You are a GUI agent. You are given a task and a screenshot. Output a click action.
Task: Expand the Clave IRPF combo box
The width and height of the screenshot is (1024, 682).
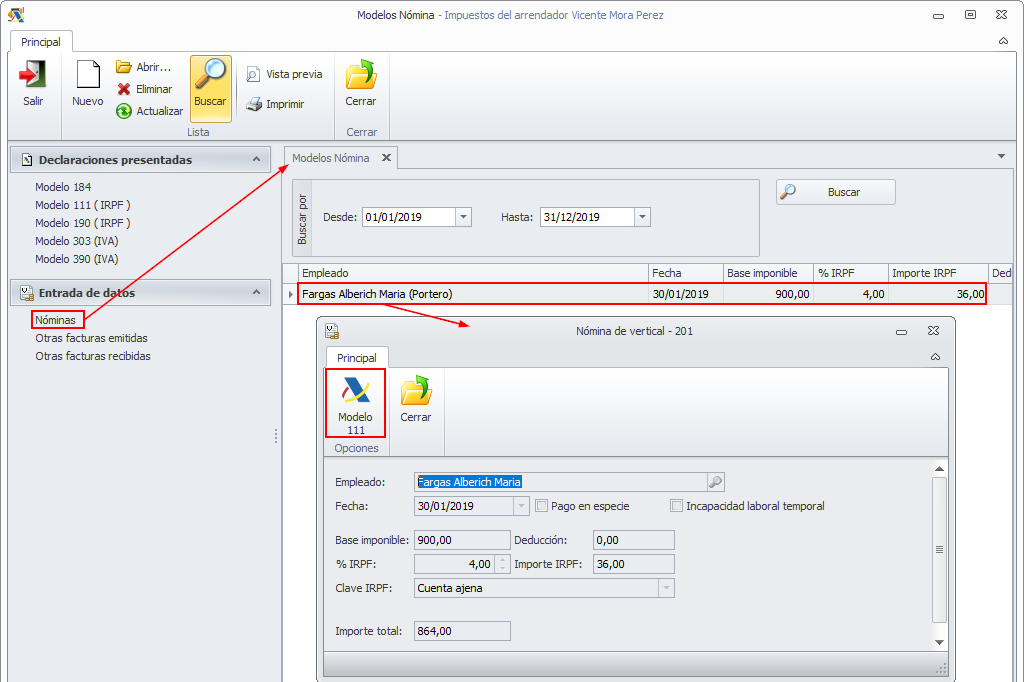click(665, 588)
